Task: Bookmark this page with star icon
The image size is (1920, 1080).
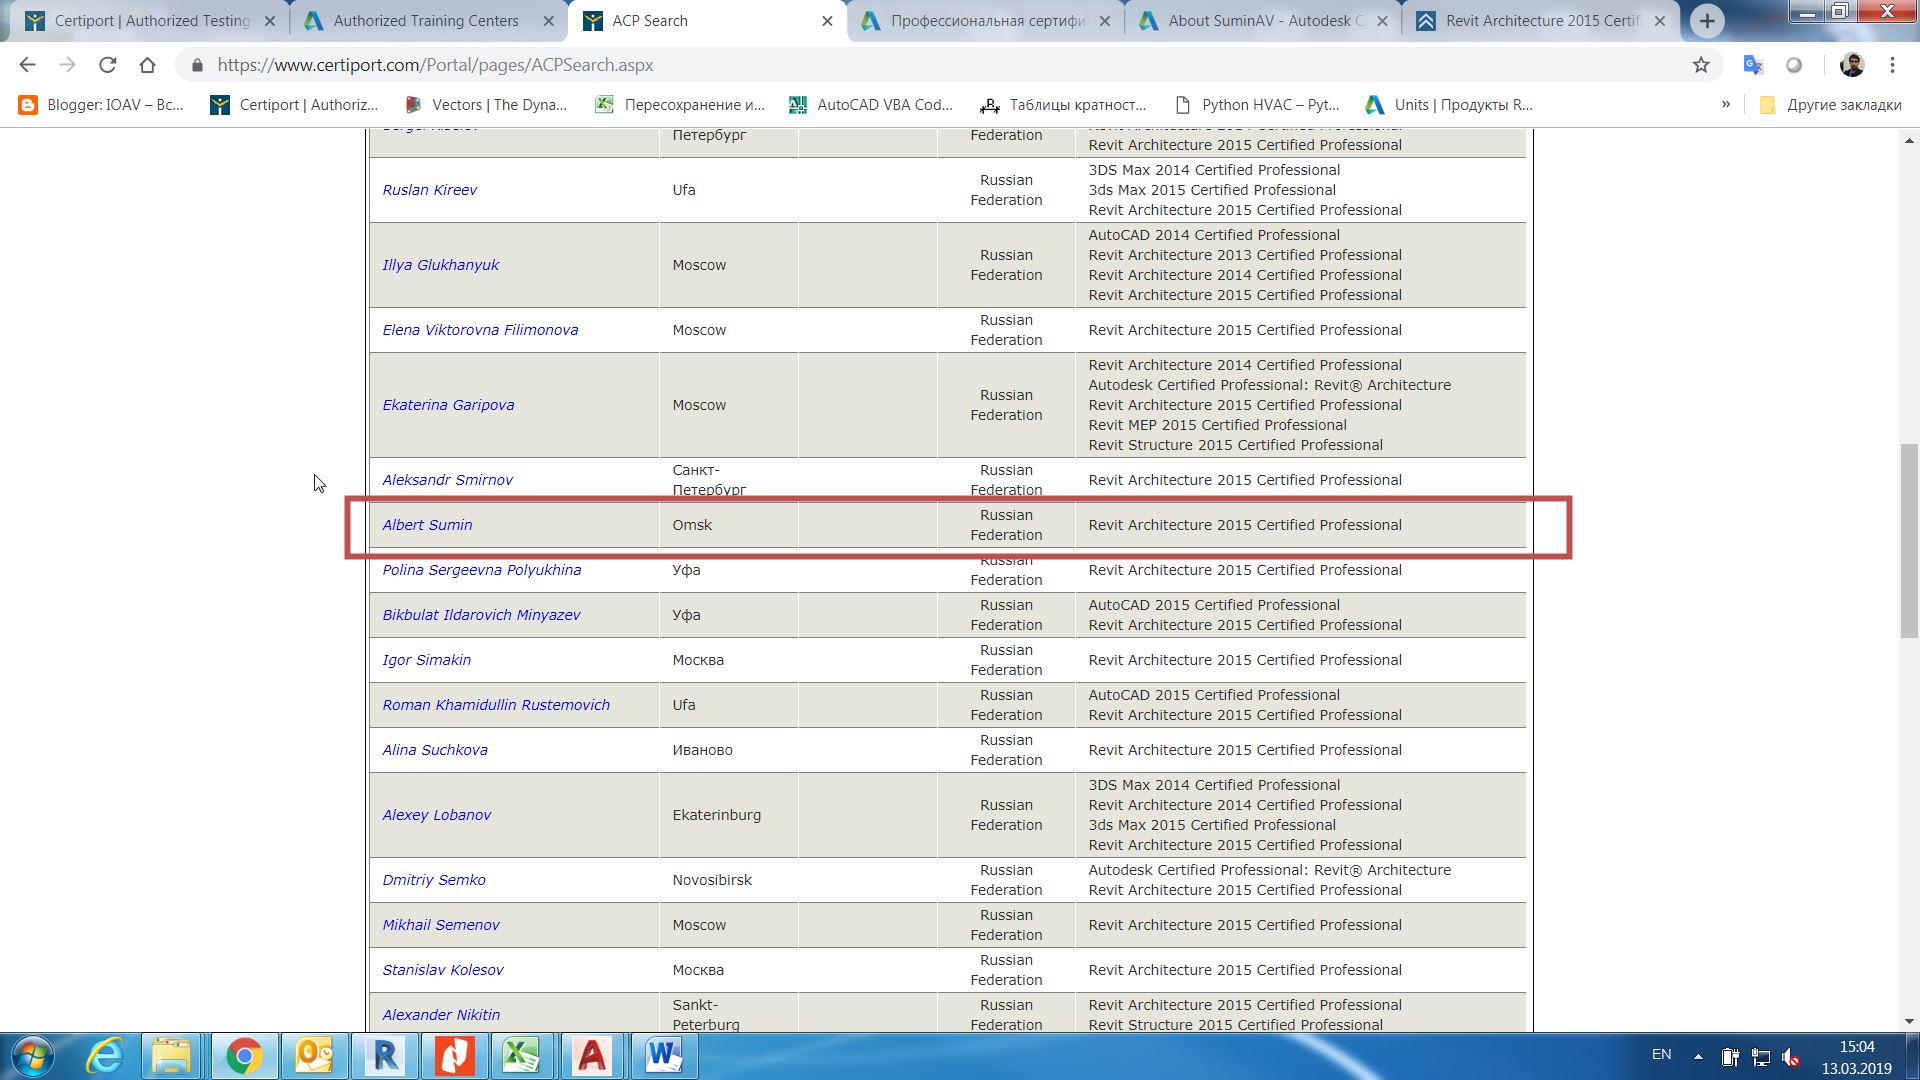Action: 1701,65
